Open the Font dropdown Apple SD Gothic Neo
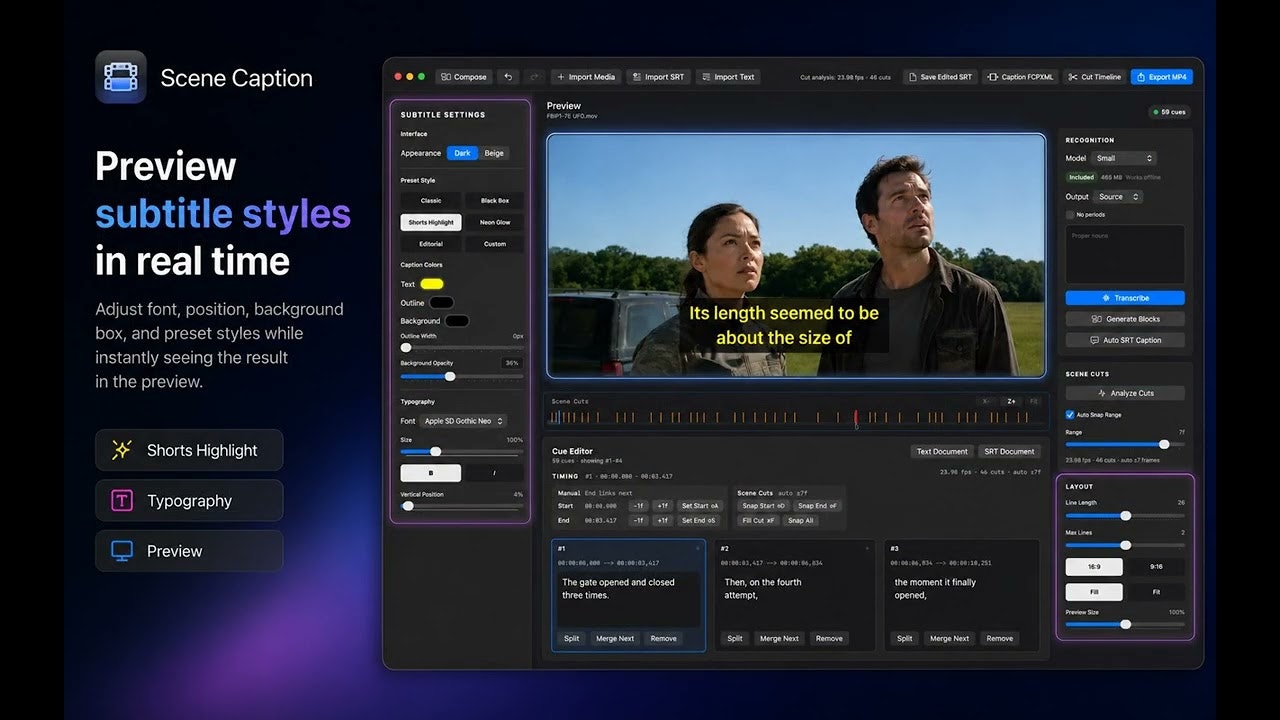This screenshot has height=720, width=1280. point(463,421)
